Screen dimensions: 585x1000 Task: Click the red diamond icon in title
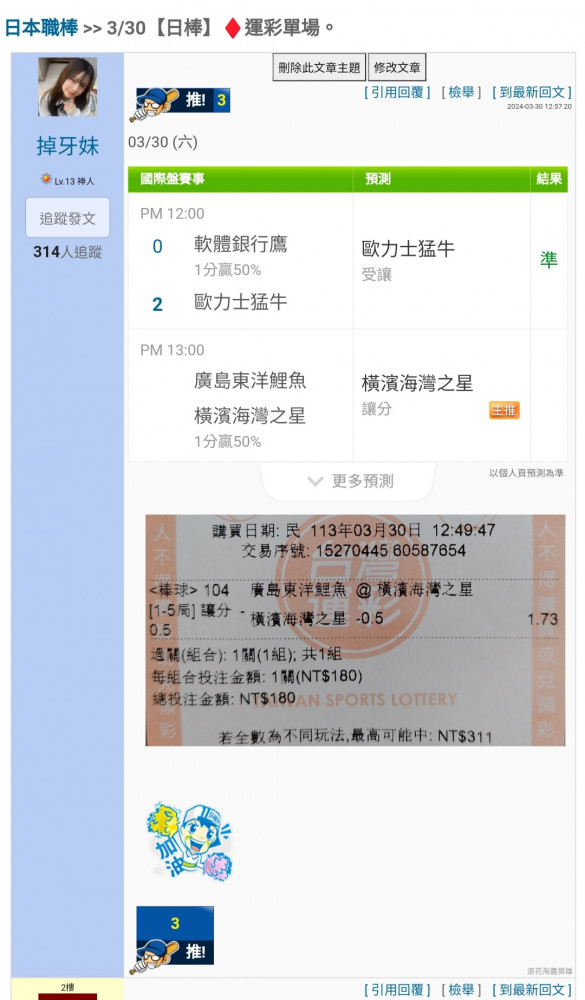(232, 28)
